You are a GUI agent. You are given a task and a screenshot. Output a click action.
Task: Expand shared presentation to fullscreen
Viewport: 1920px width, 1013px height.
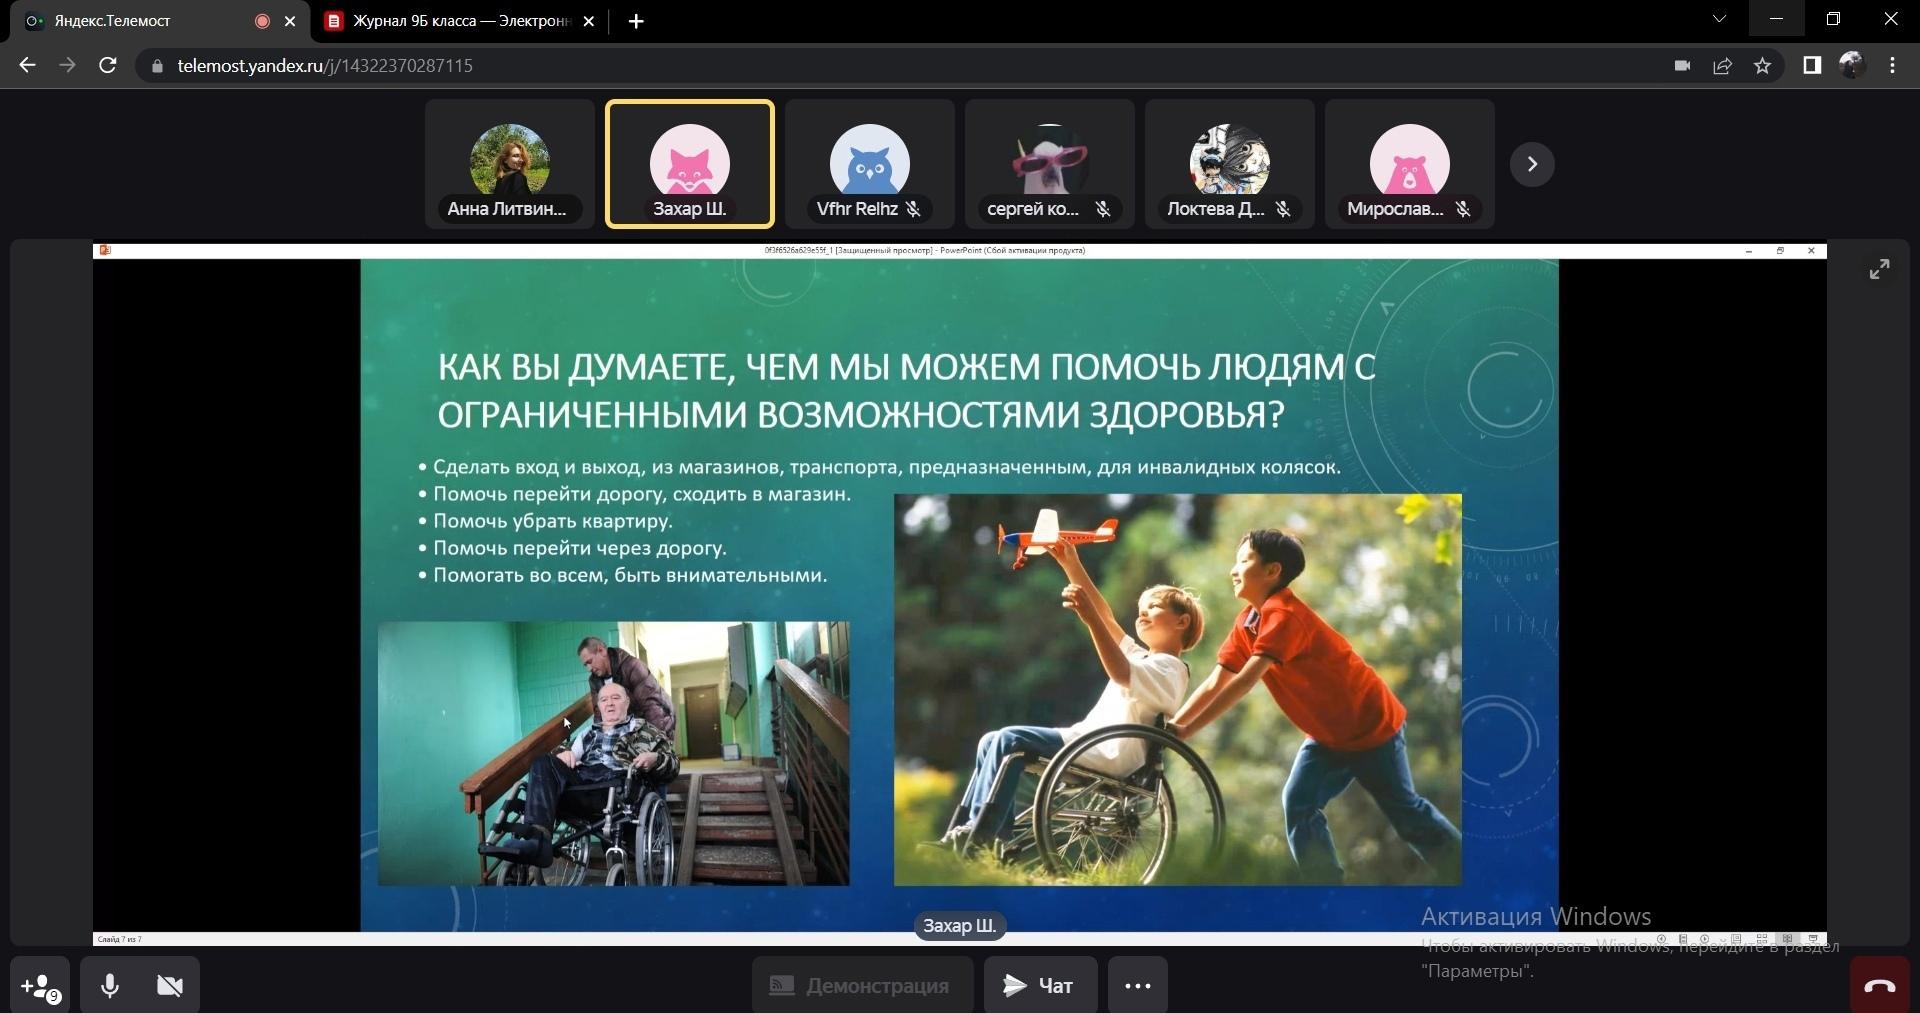[1879, 269]
